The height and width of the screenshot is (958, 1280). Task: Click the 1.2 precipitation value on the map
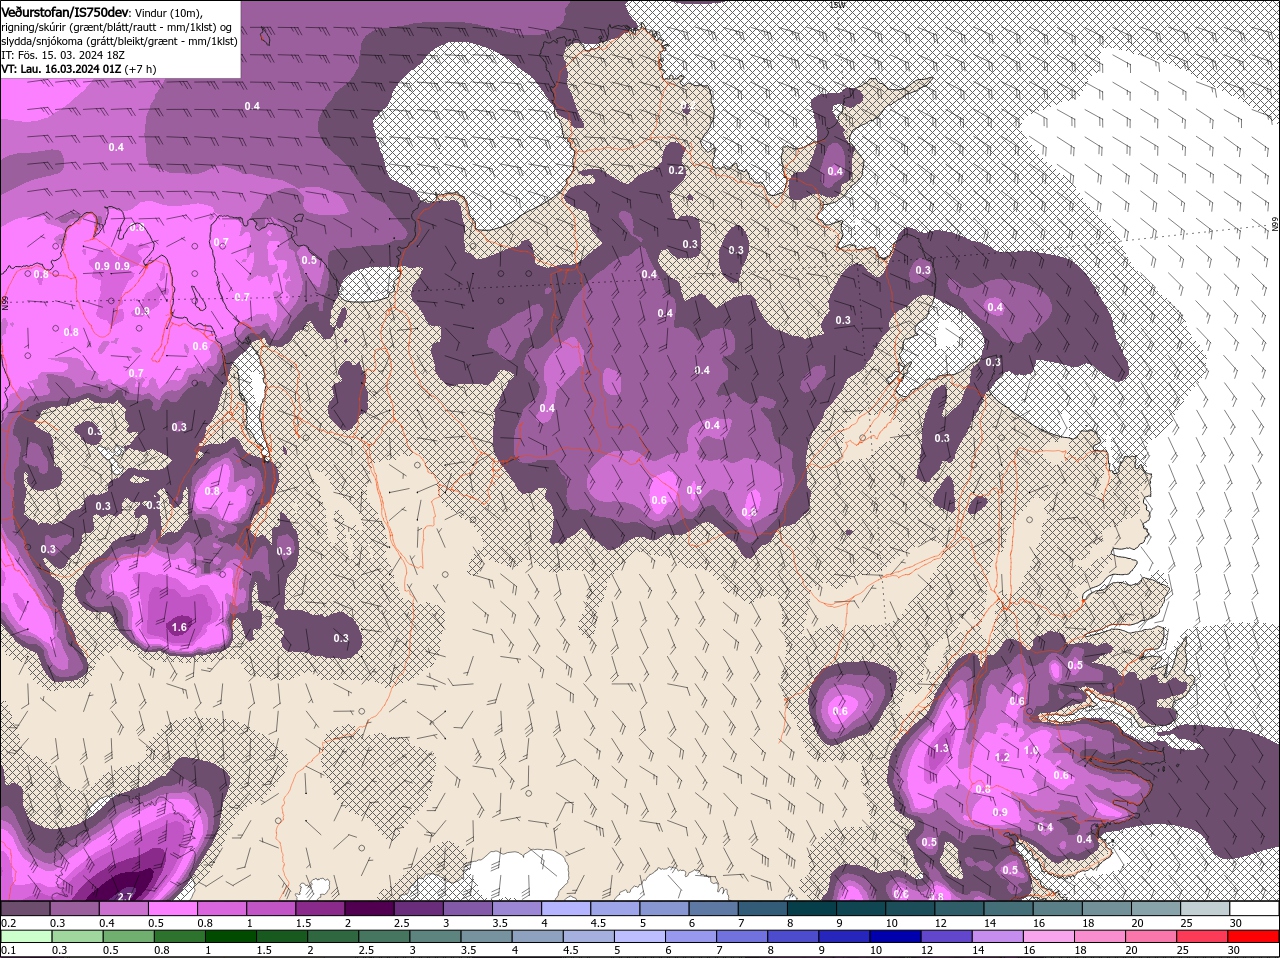1003,758
